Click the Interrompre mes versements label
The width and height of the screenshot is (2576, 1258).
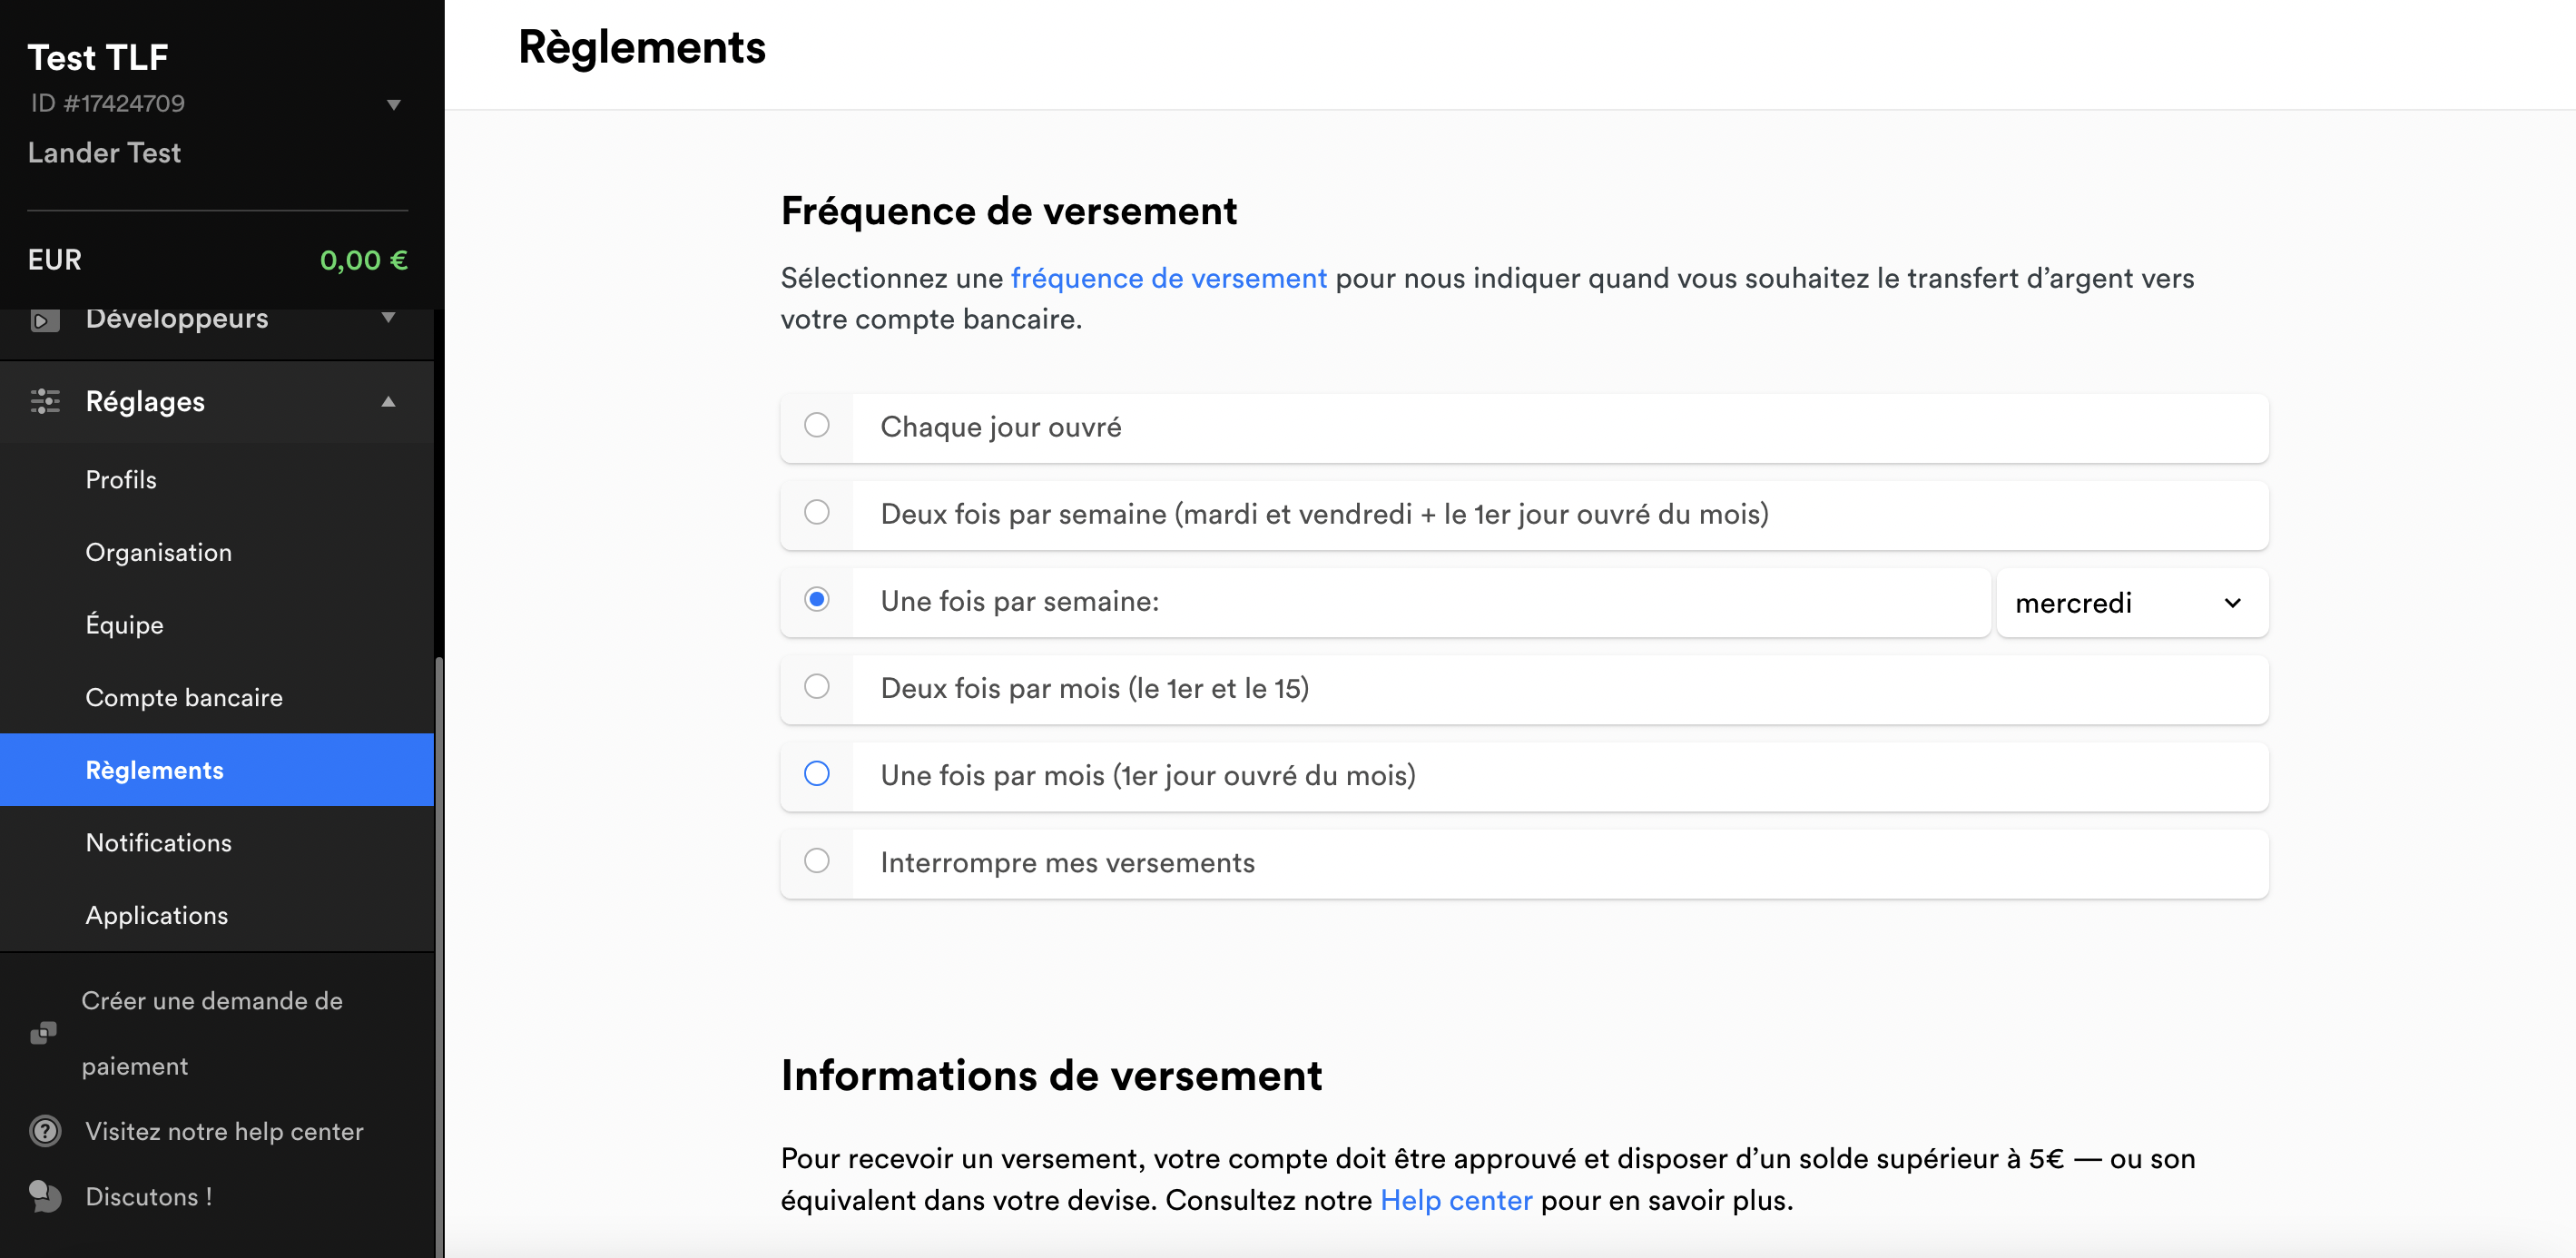(1067, 862)
